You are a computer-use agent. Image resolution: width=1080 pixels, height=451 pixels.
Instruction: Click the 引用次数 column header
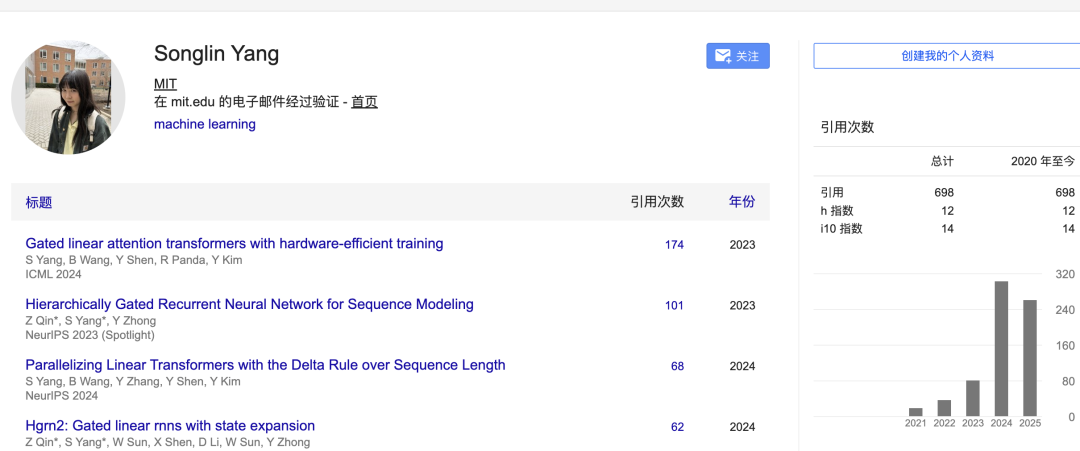[x=657, y=202]
